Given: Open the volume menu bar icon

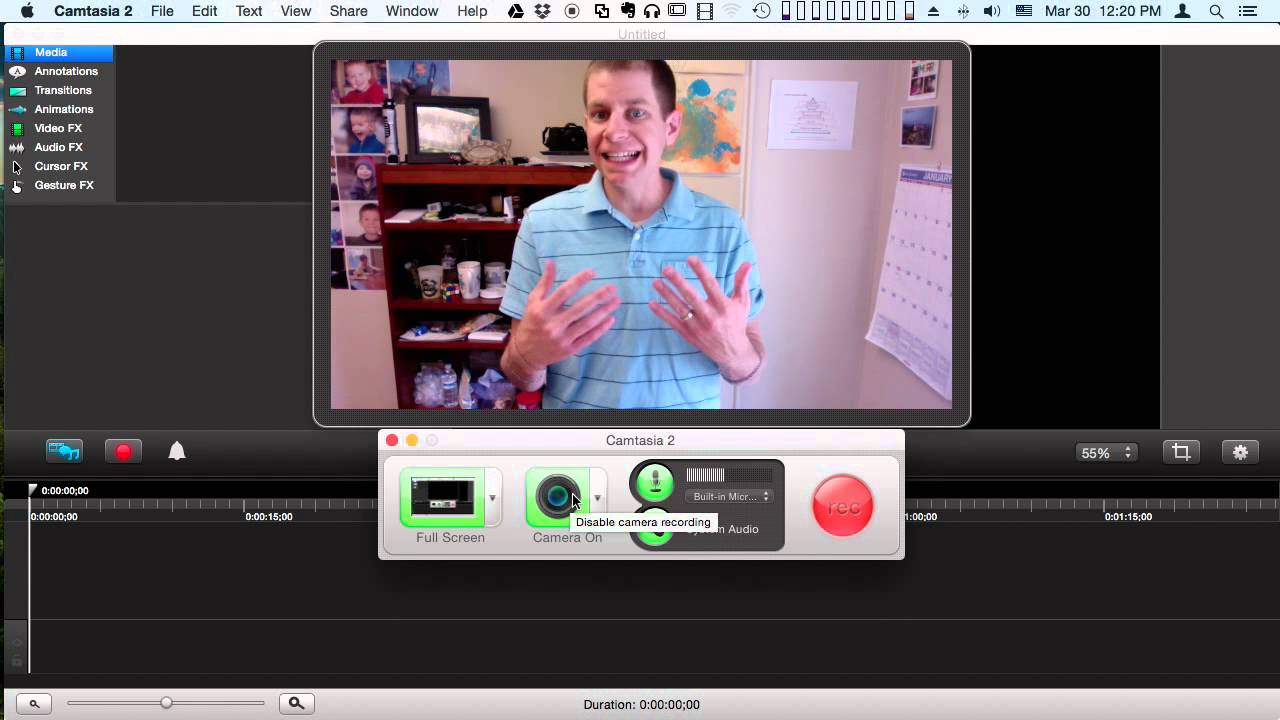Looking at the screenshot, I should (992, 11).
